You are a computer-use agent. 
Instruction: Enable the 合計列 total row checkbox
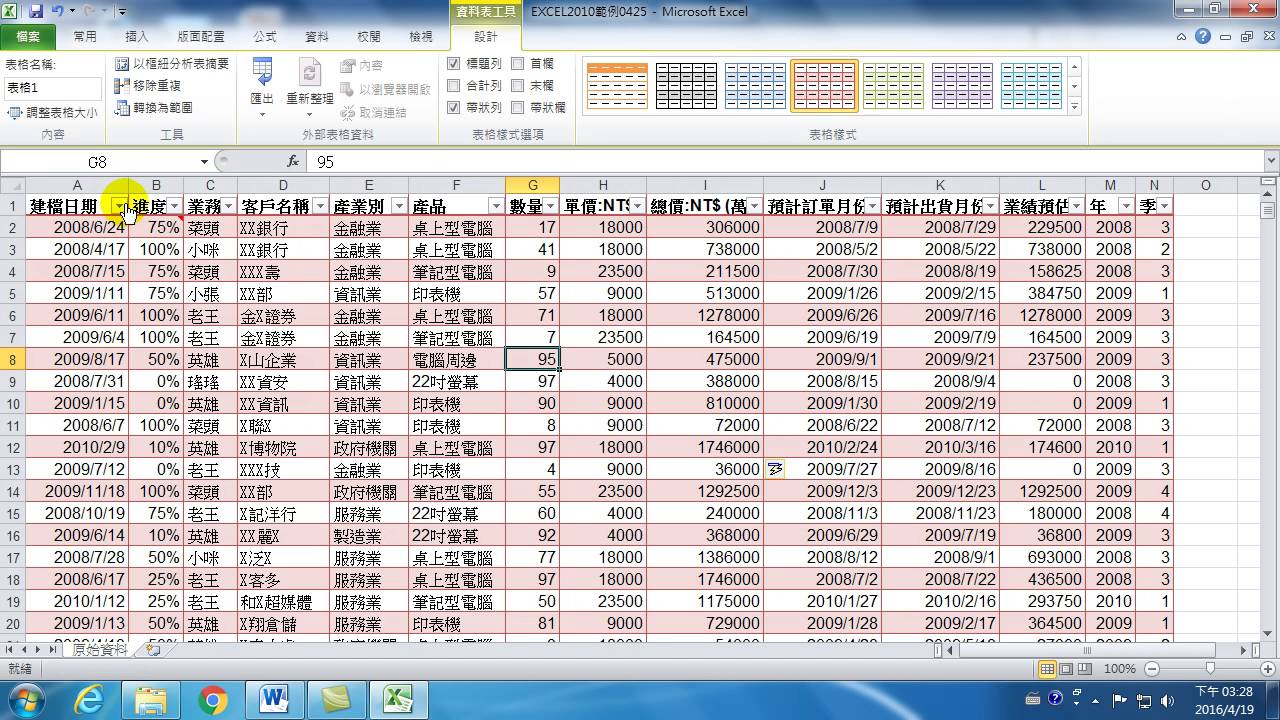[454, 85]
